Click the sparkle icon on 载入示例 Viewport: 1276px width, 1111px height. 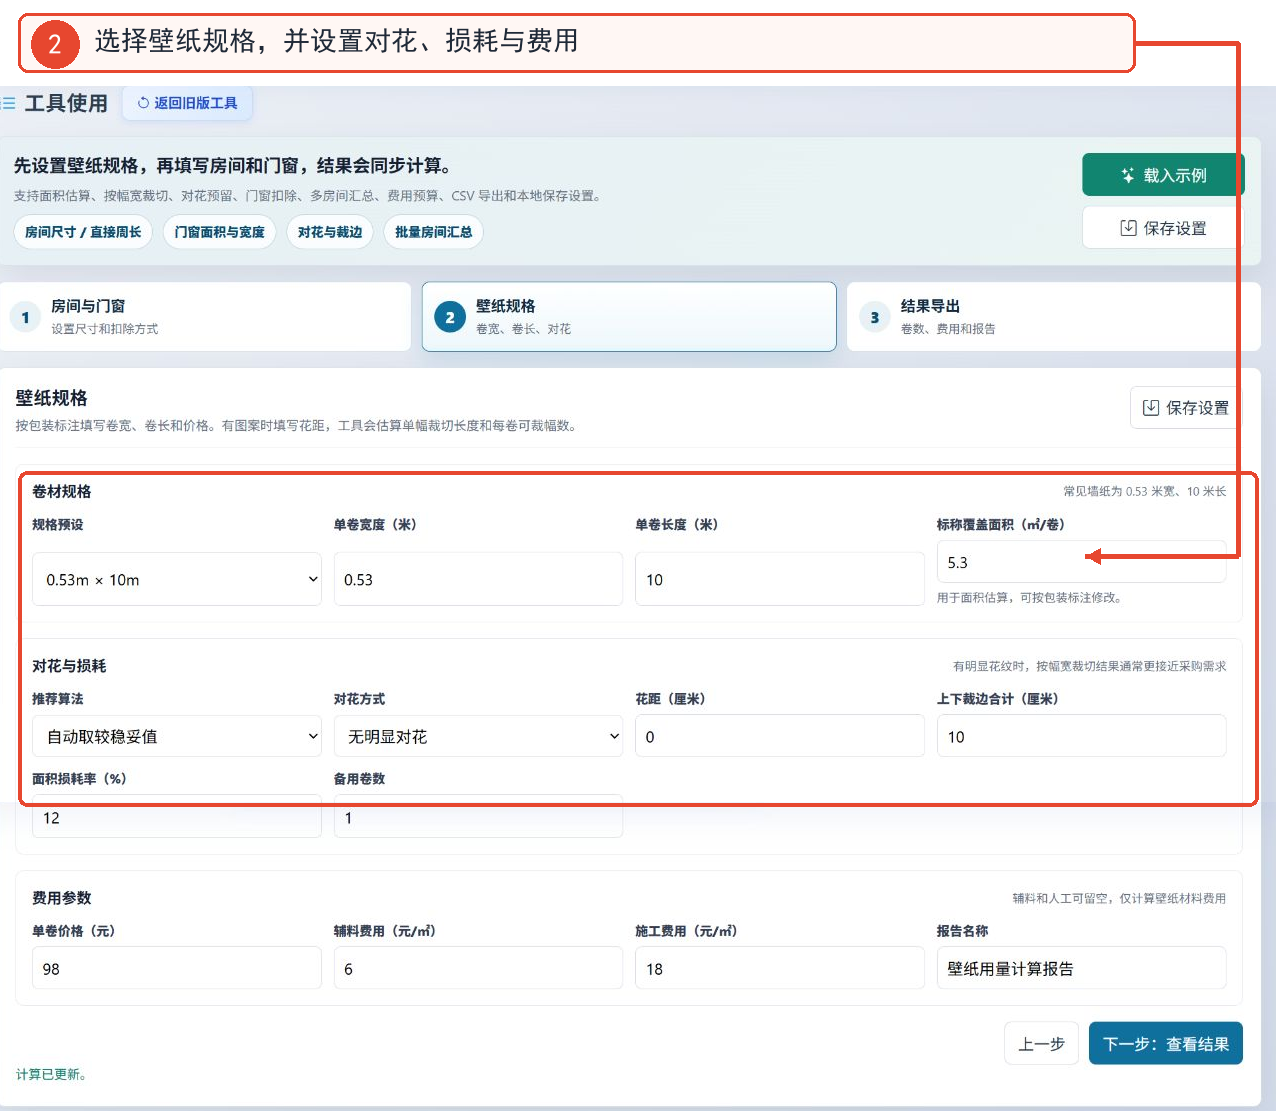1128,175
